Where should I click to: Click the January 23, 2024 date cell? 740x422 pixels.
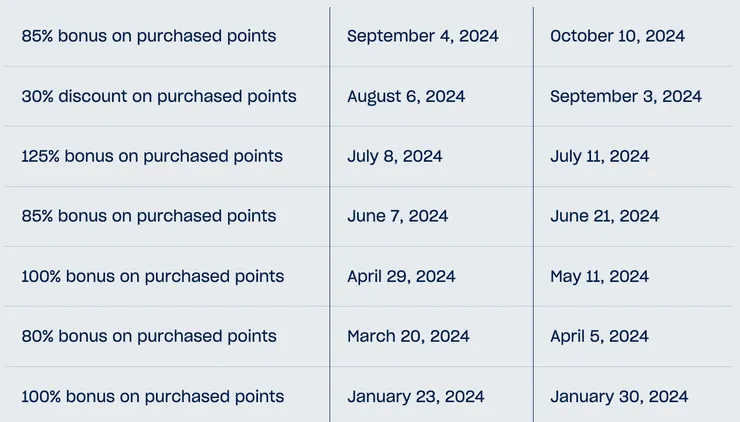416,397
